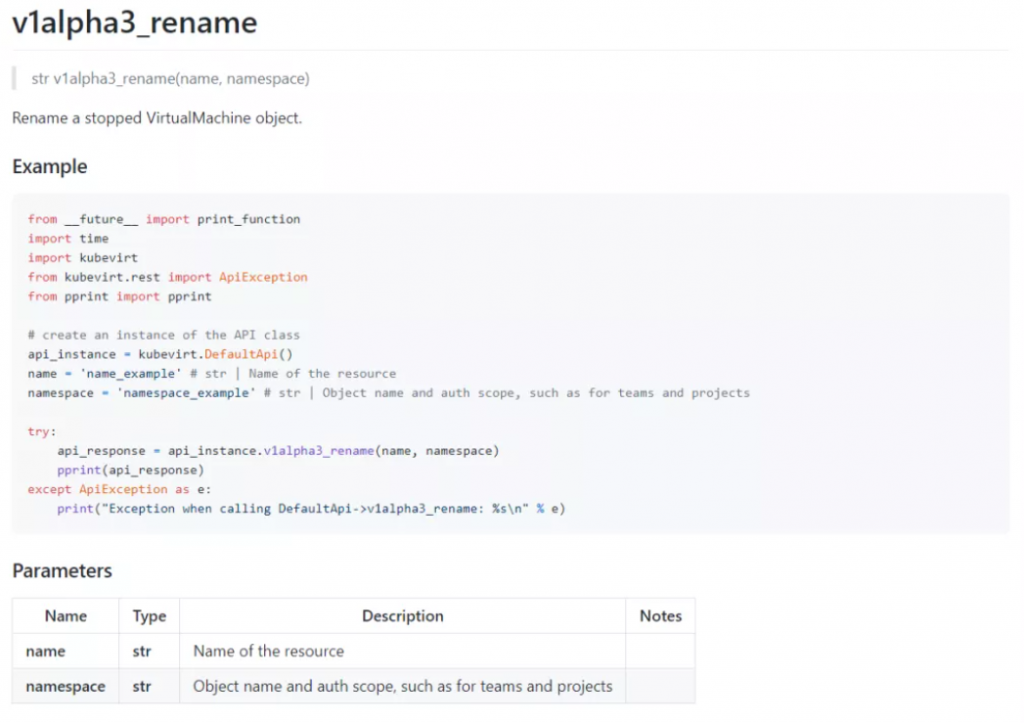Image resolution: width=1024 pixels, height=723 pixels.
Task: Click the str type cell in the name row
Action: [x=149, y=651]
